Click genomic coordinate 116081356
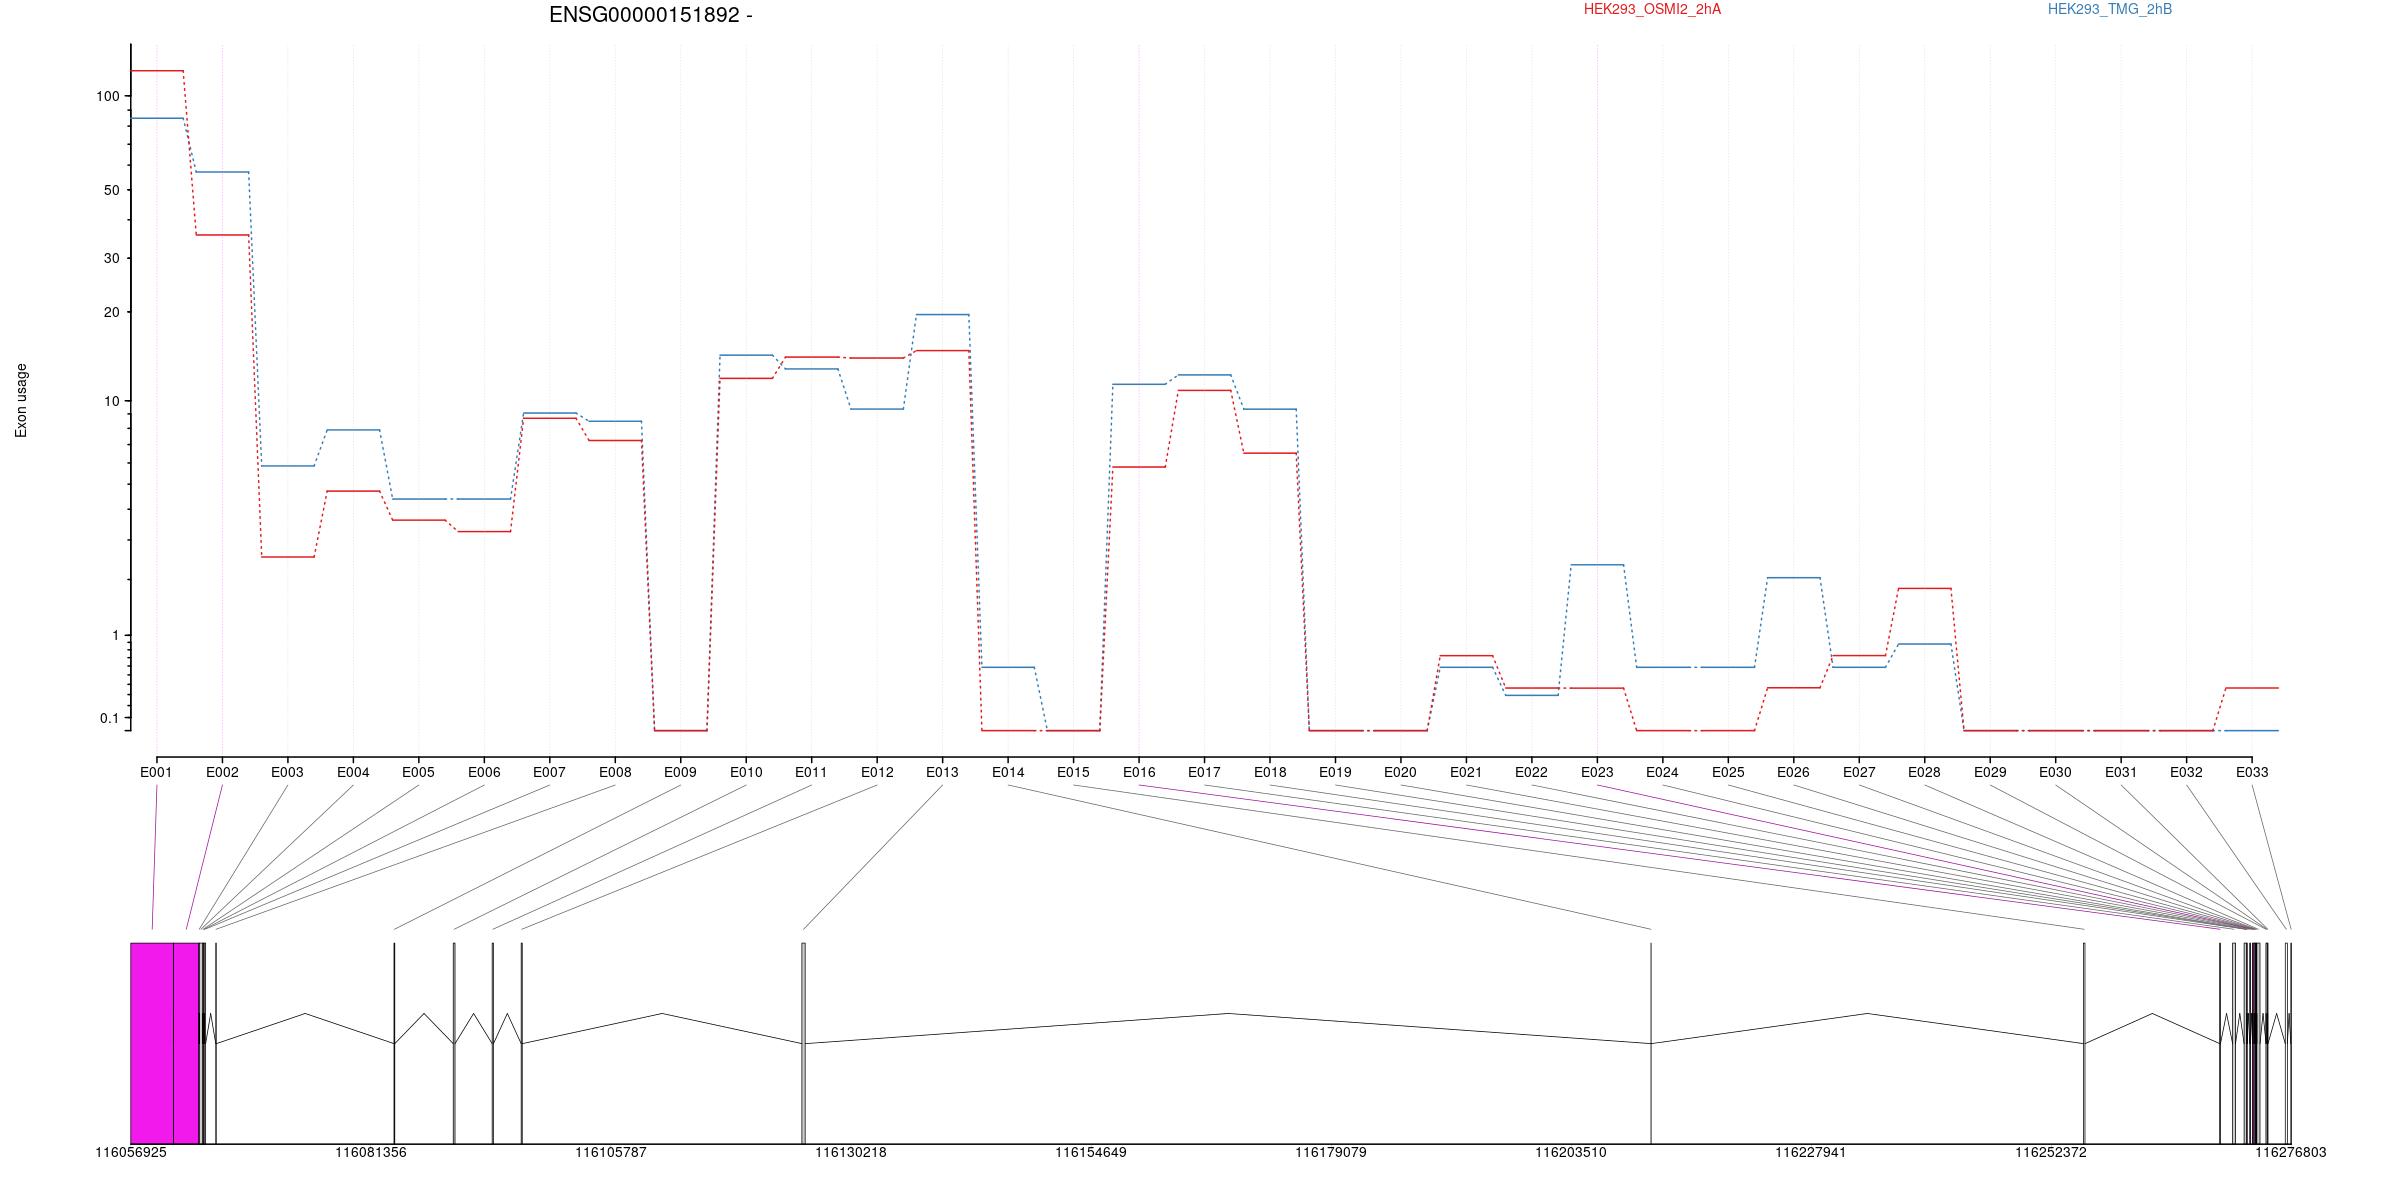 coord(371,1153)
